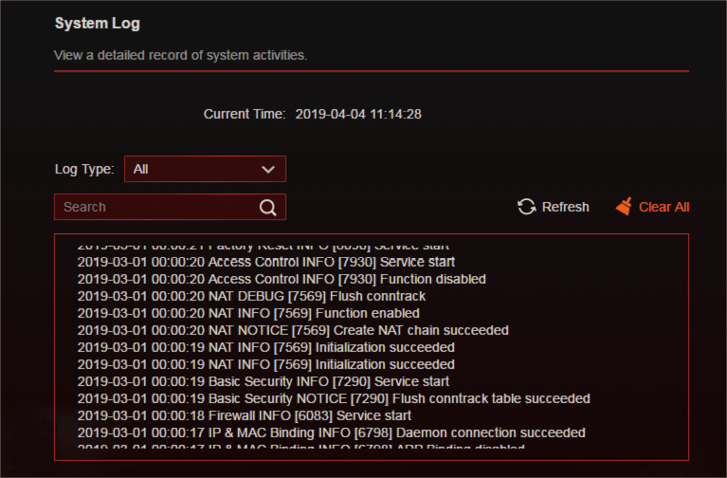Click the Log Type chevron arrow
This screenshot has height=478, width=727.
point(268,170)
